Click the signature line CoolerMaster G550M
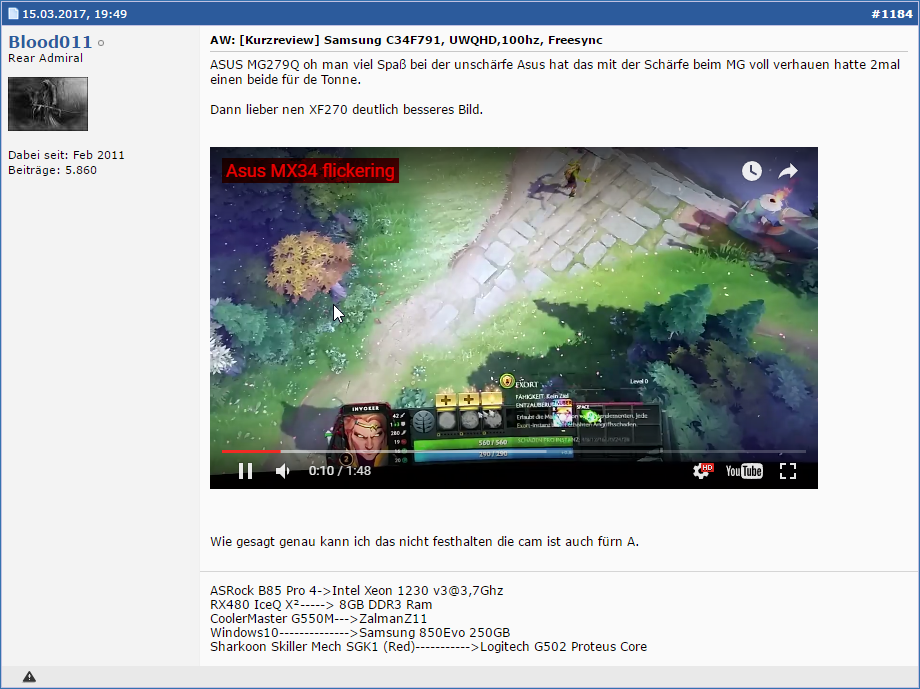 [x=319, y=619]
